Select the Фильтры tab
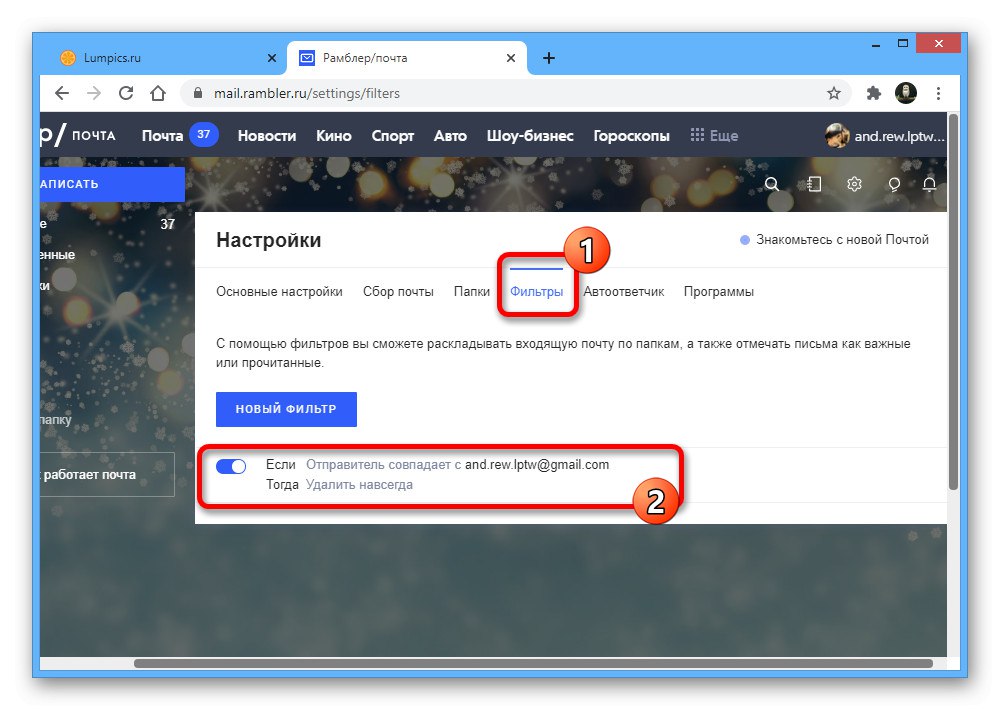1000x710 pixels. pos(536,292)
